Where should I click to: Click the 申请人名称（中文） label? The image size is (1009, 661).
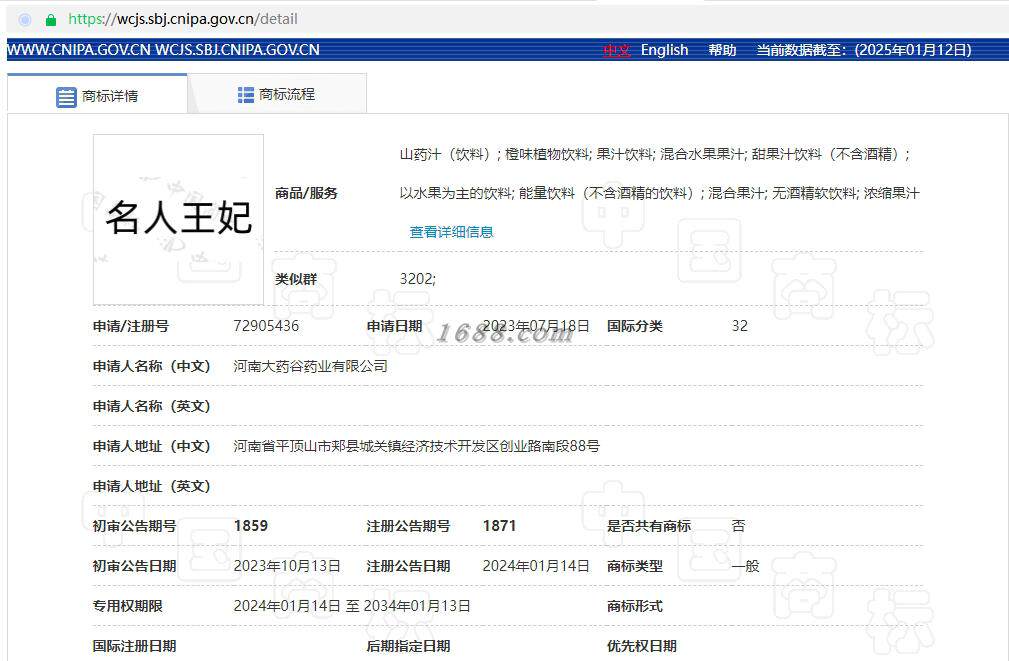point(152,366)
